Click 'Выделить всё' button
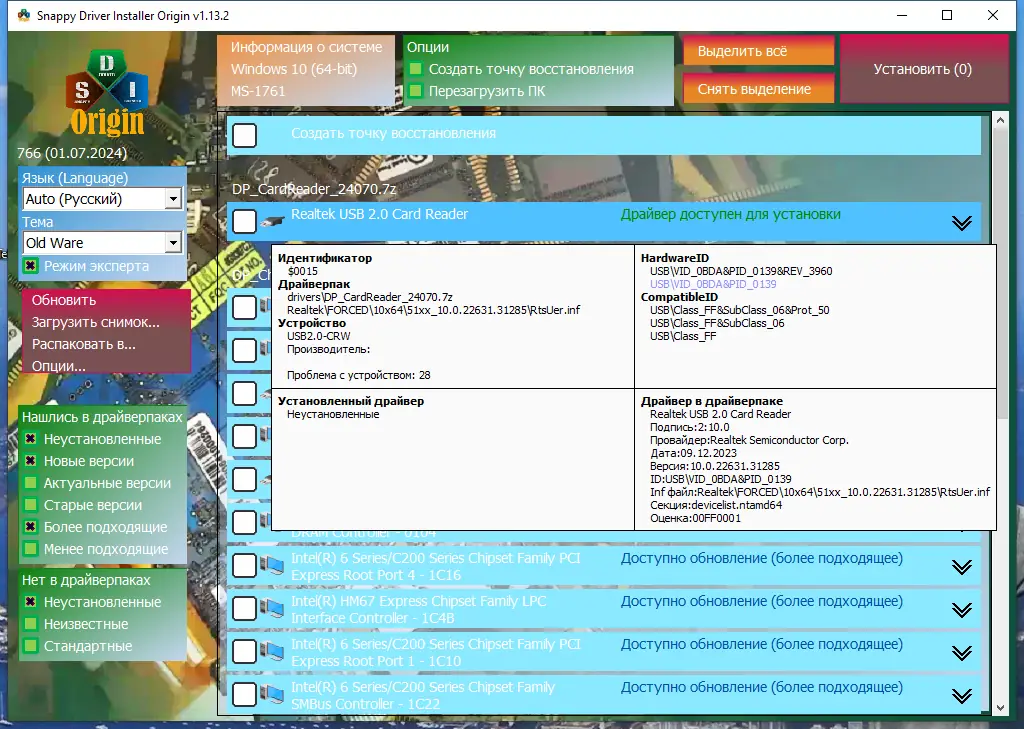 (x=758, y=51)
